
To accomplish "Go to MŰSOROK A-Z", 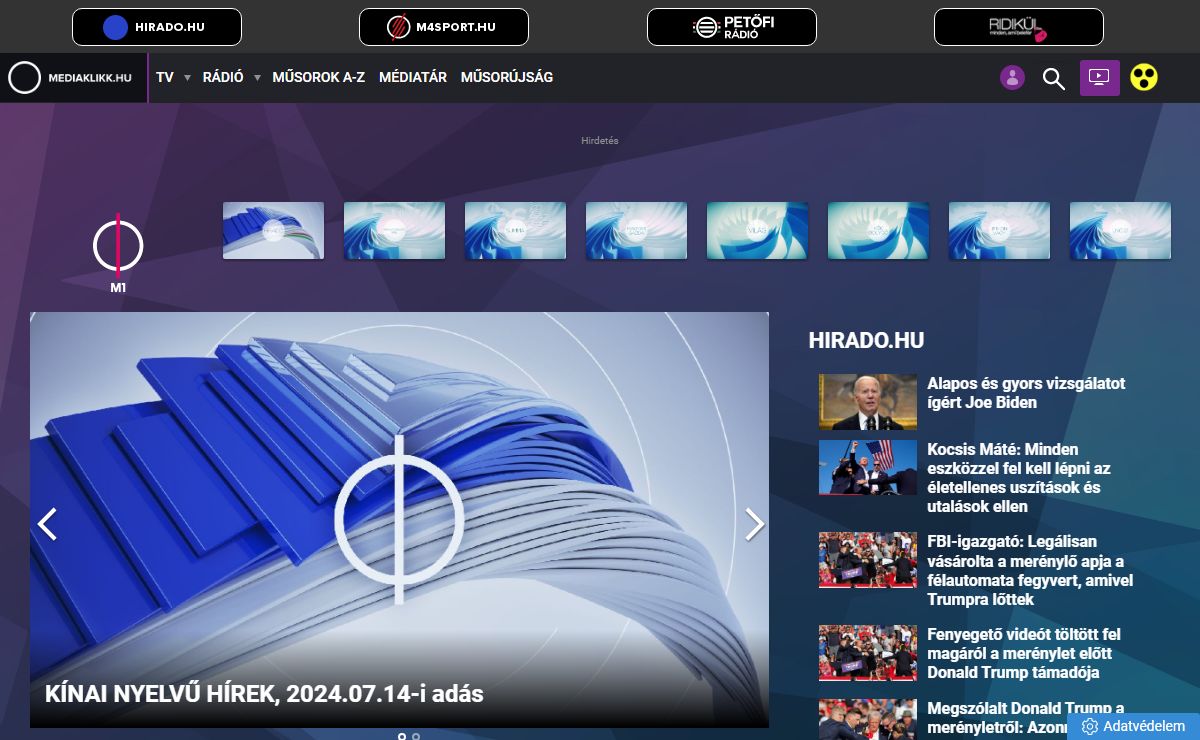I will coord(318,77).
